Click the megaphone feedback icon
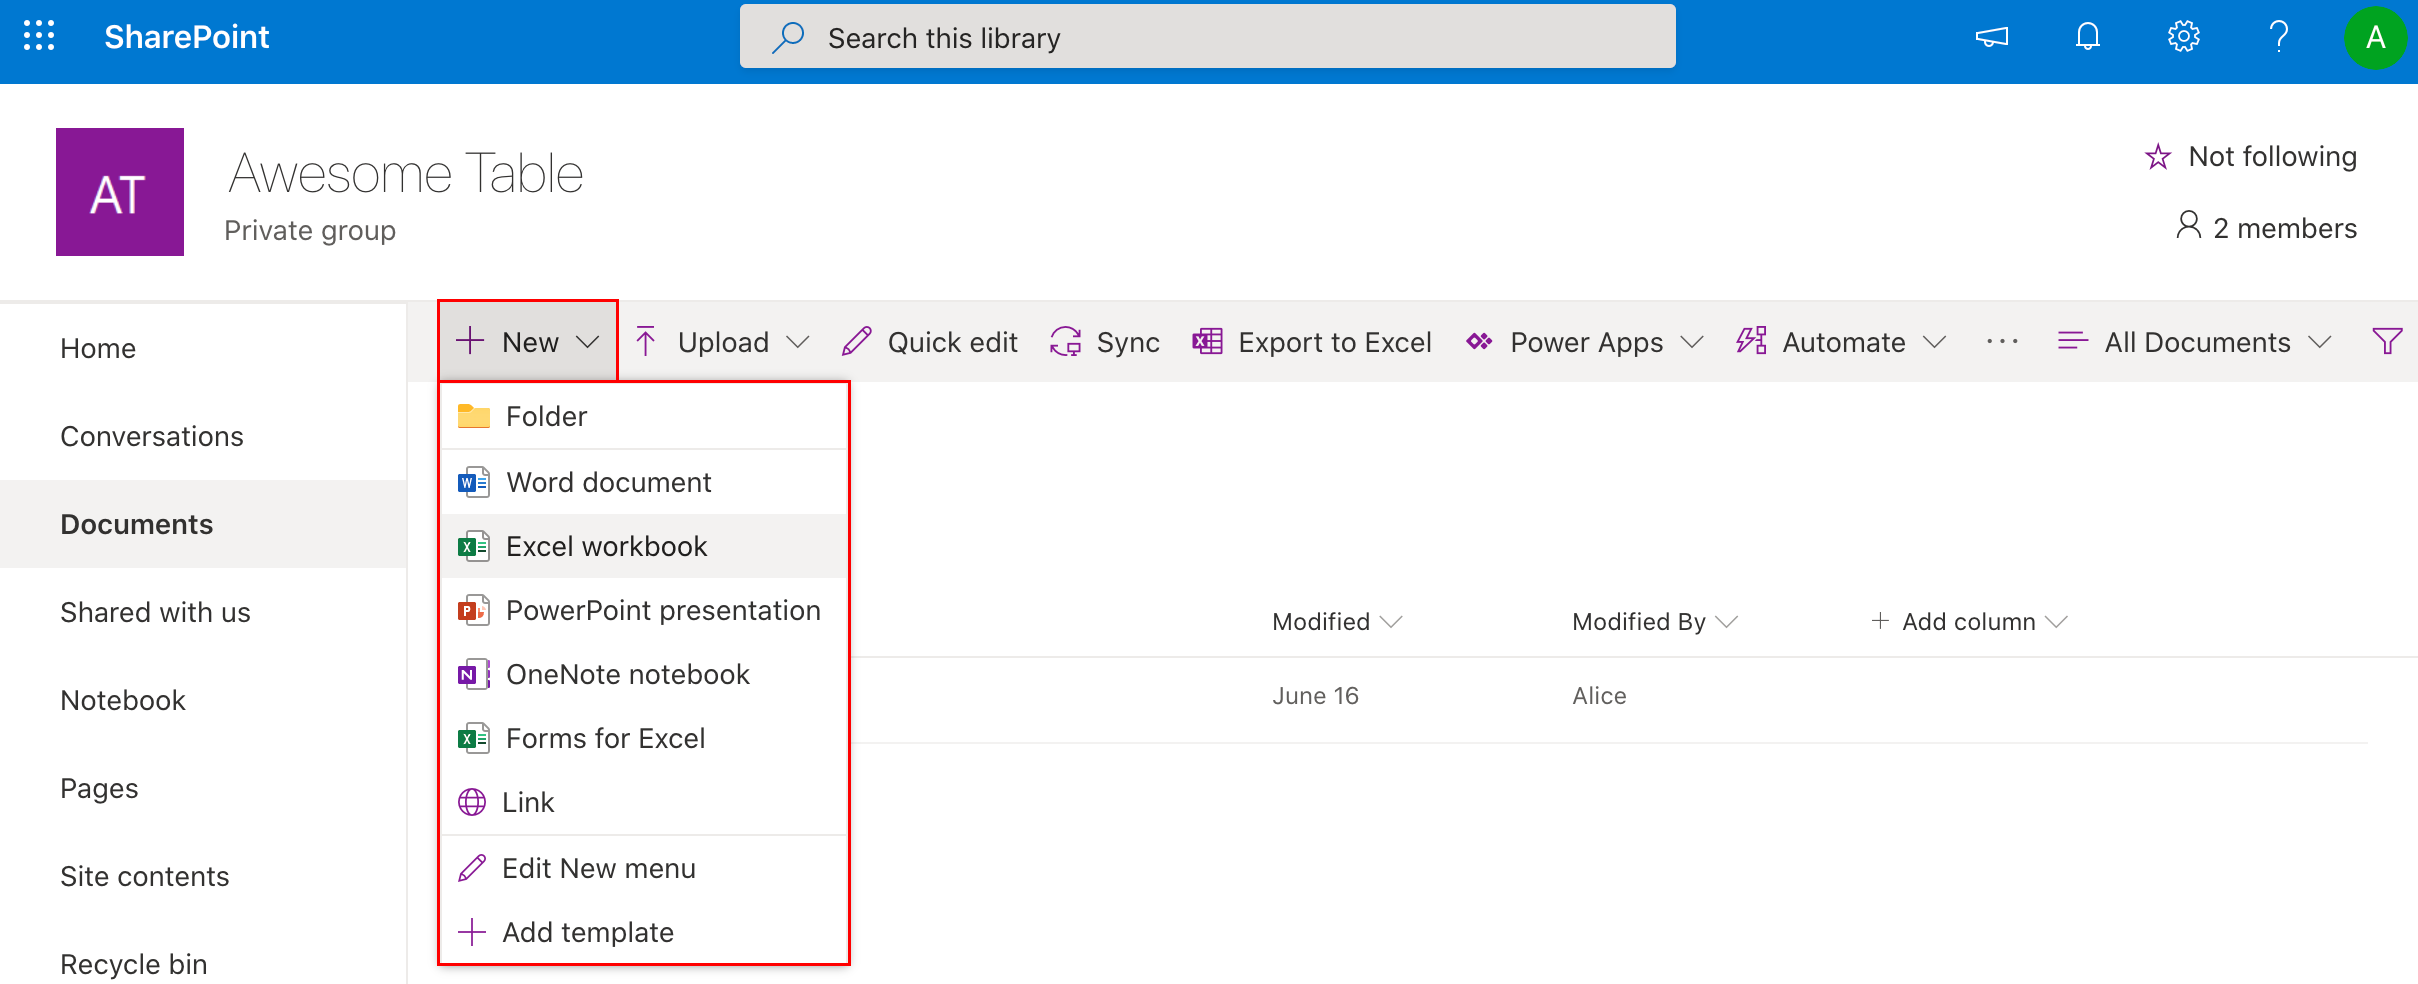The image size is (2418, 984). click(x=1991, y=37)
